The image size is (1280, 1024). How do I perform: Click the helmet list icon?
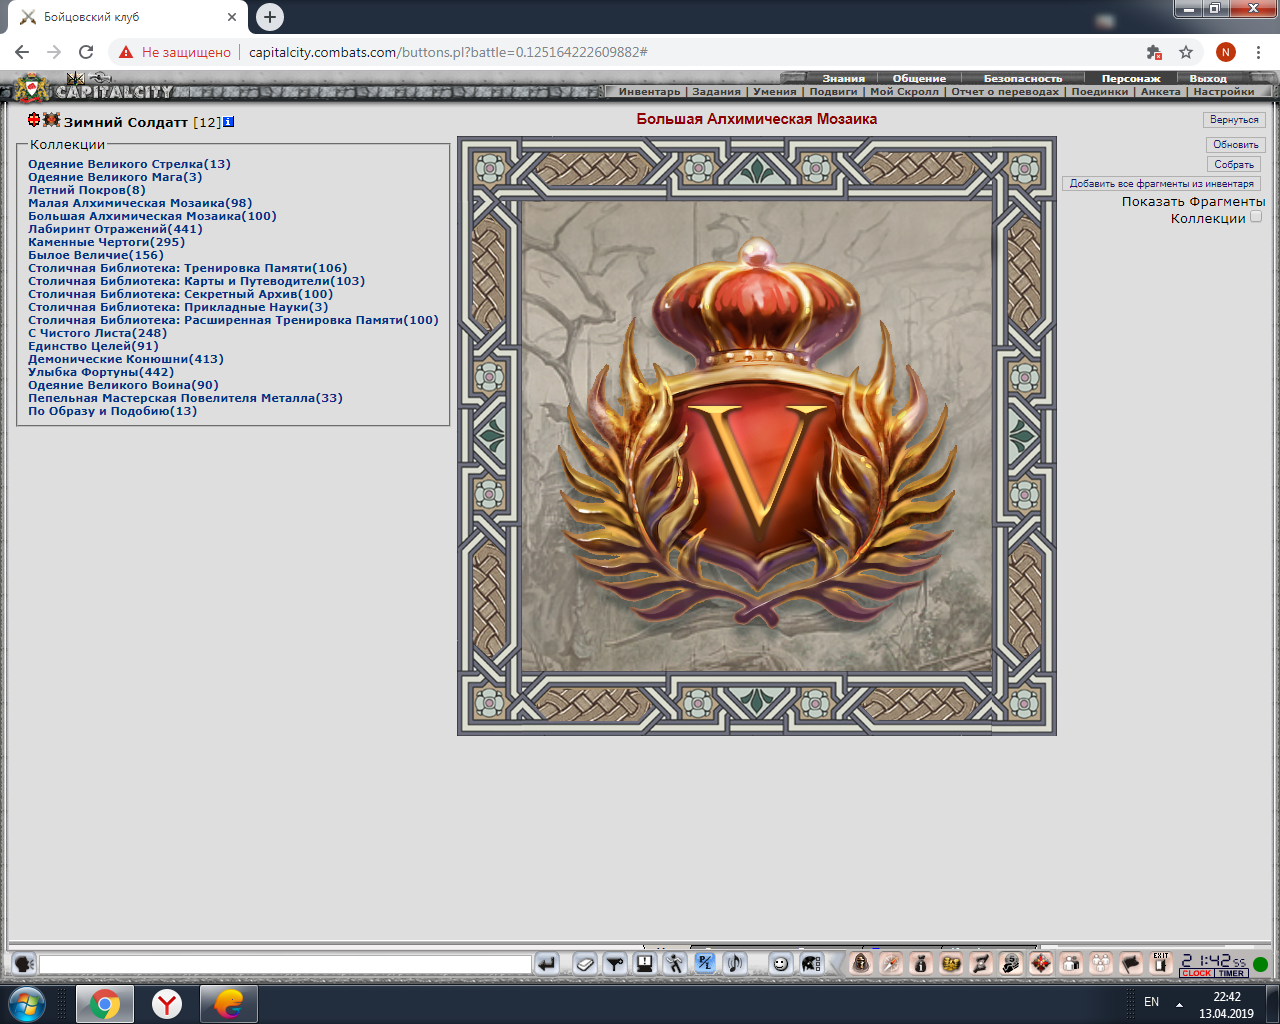coord(811,964)
